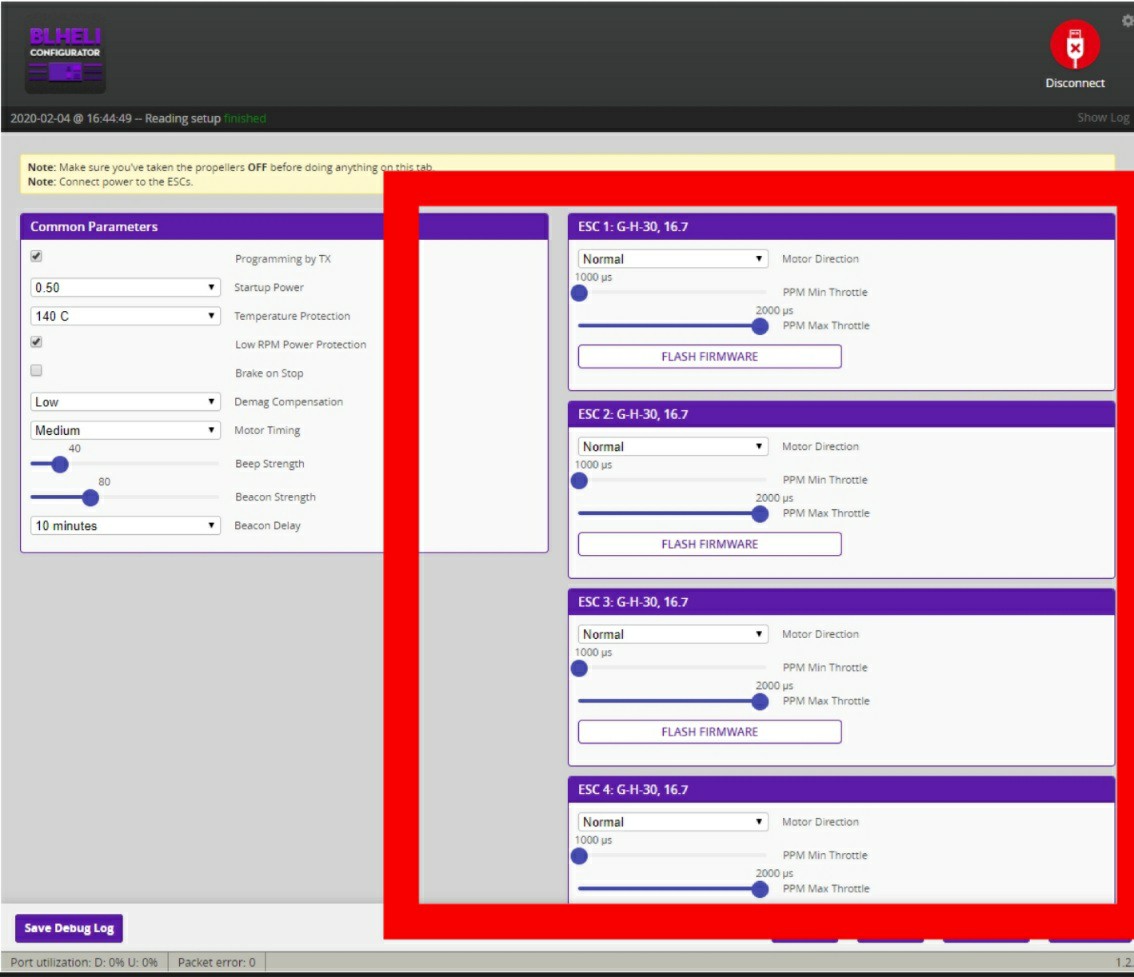This screenshot has width=1134, height=977.
Task: Click Beacon Strength slider handle
Action: click(x=90, y=498)
